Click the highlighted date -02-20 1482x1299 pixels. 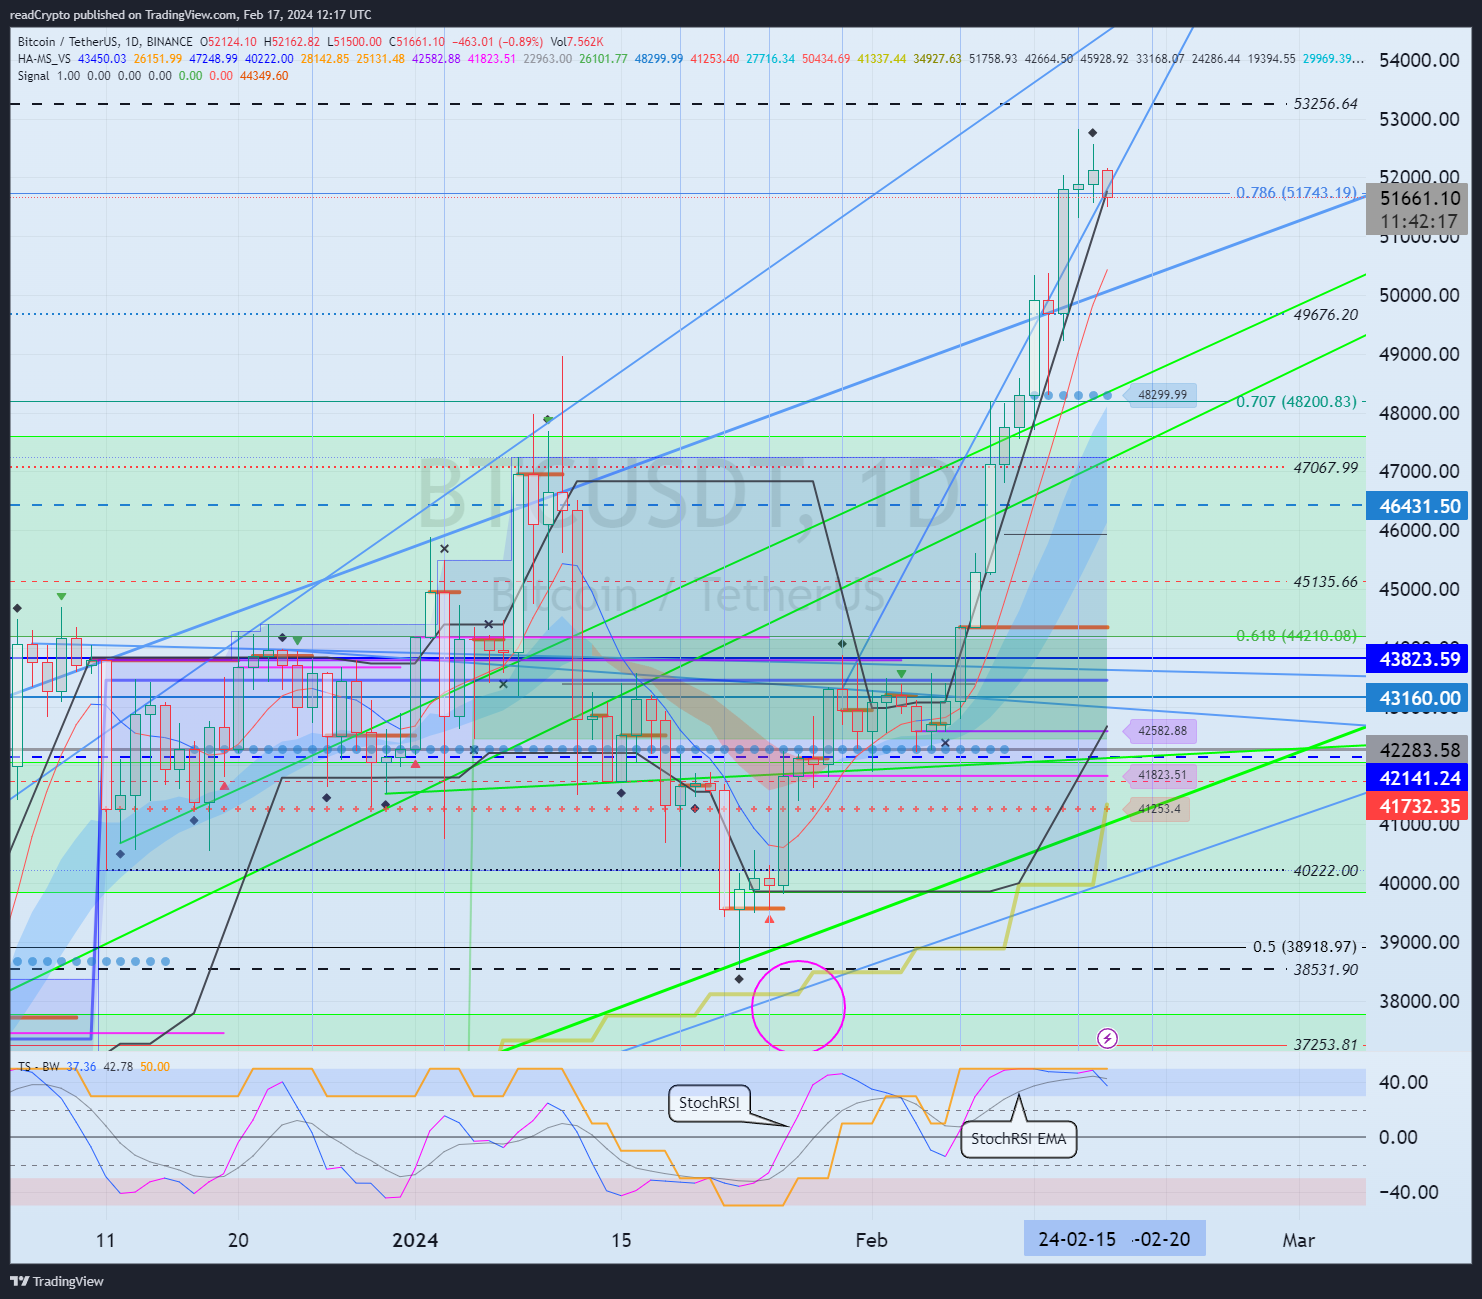[x=1161, y=1239]
